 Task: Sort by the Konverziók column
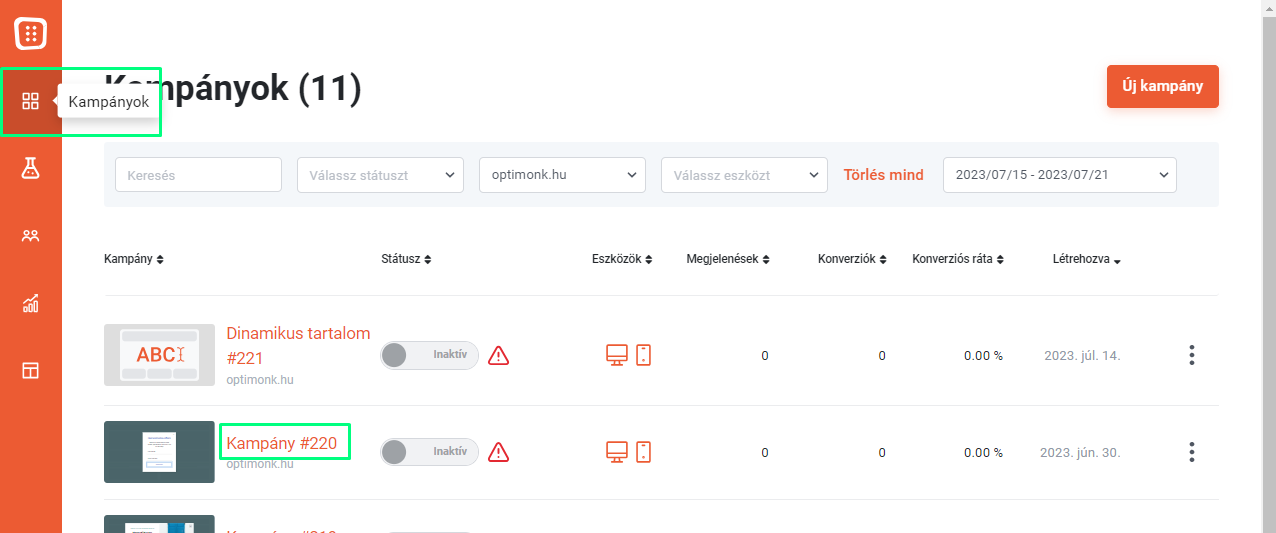[x=853, y=259]
